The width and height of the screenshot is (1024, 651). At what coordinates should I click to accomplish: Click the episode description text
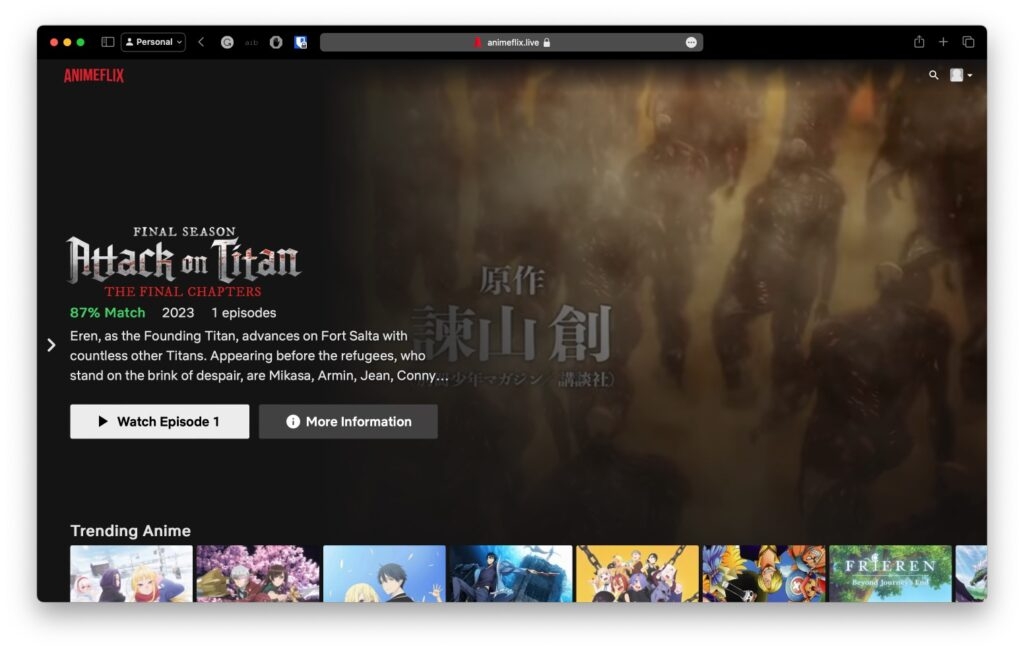point(259,356)
